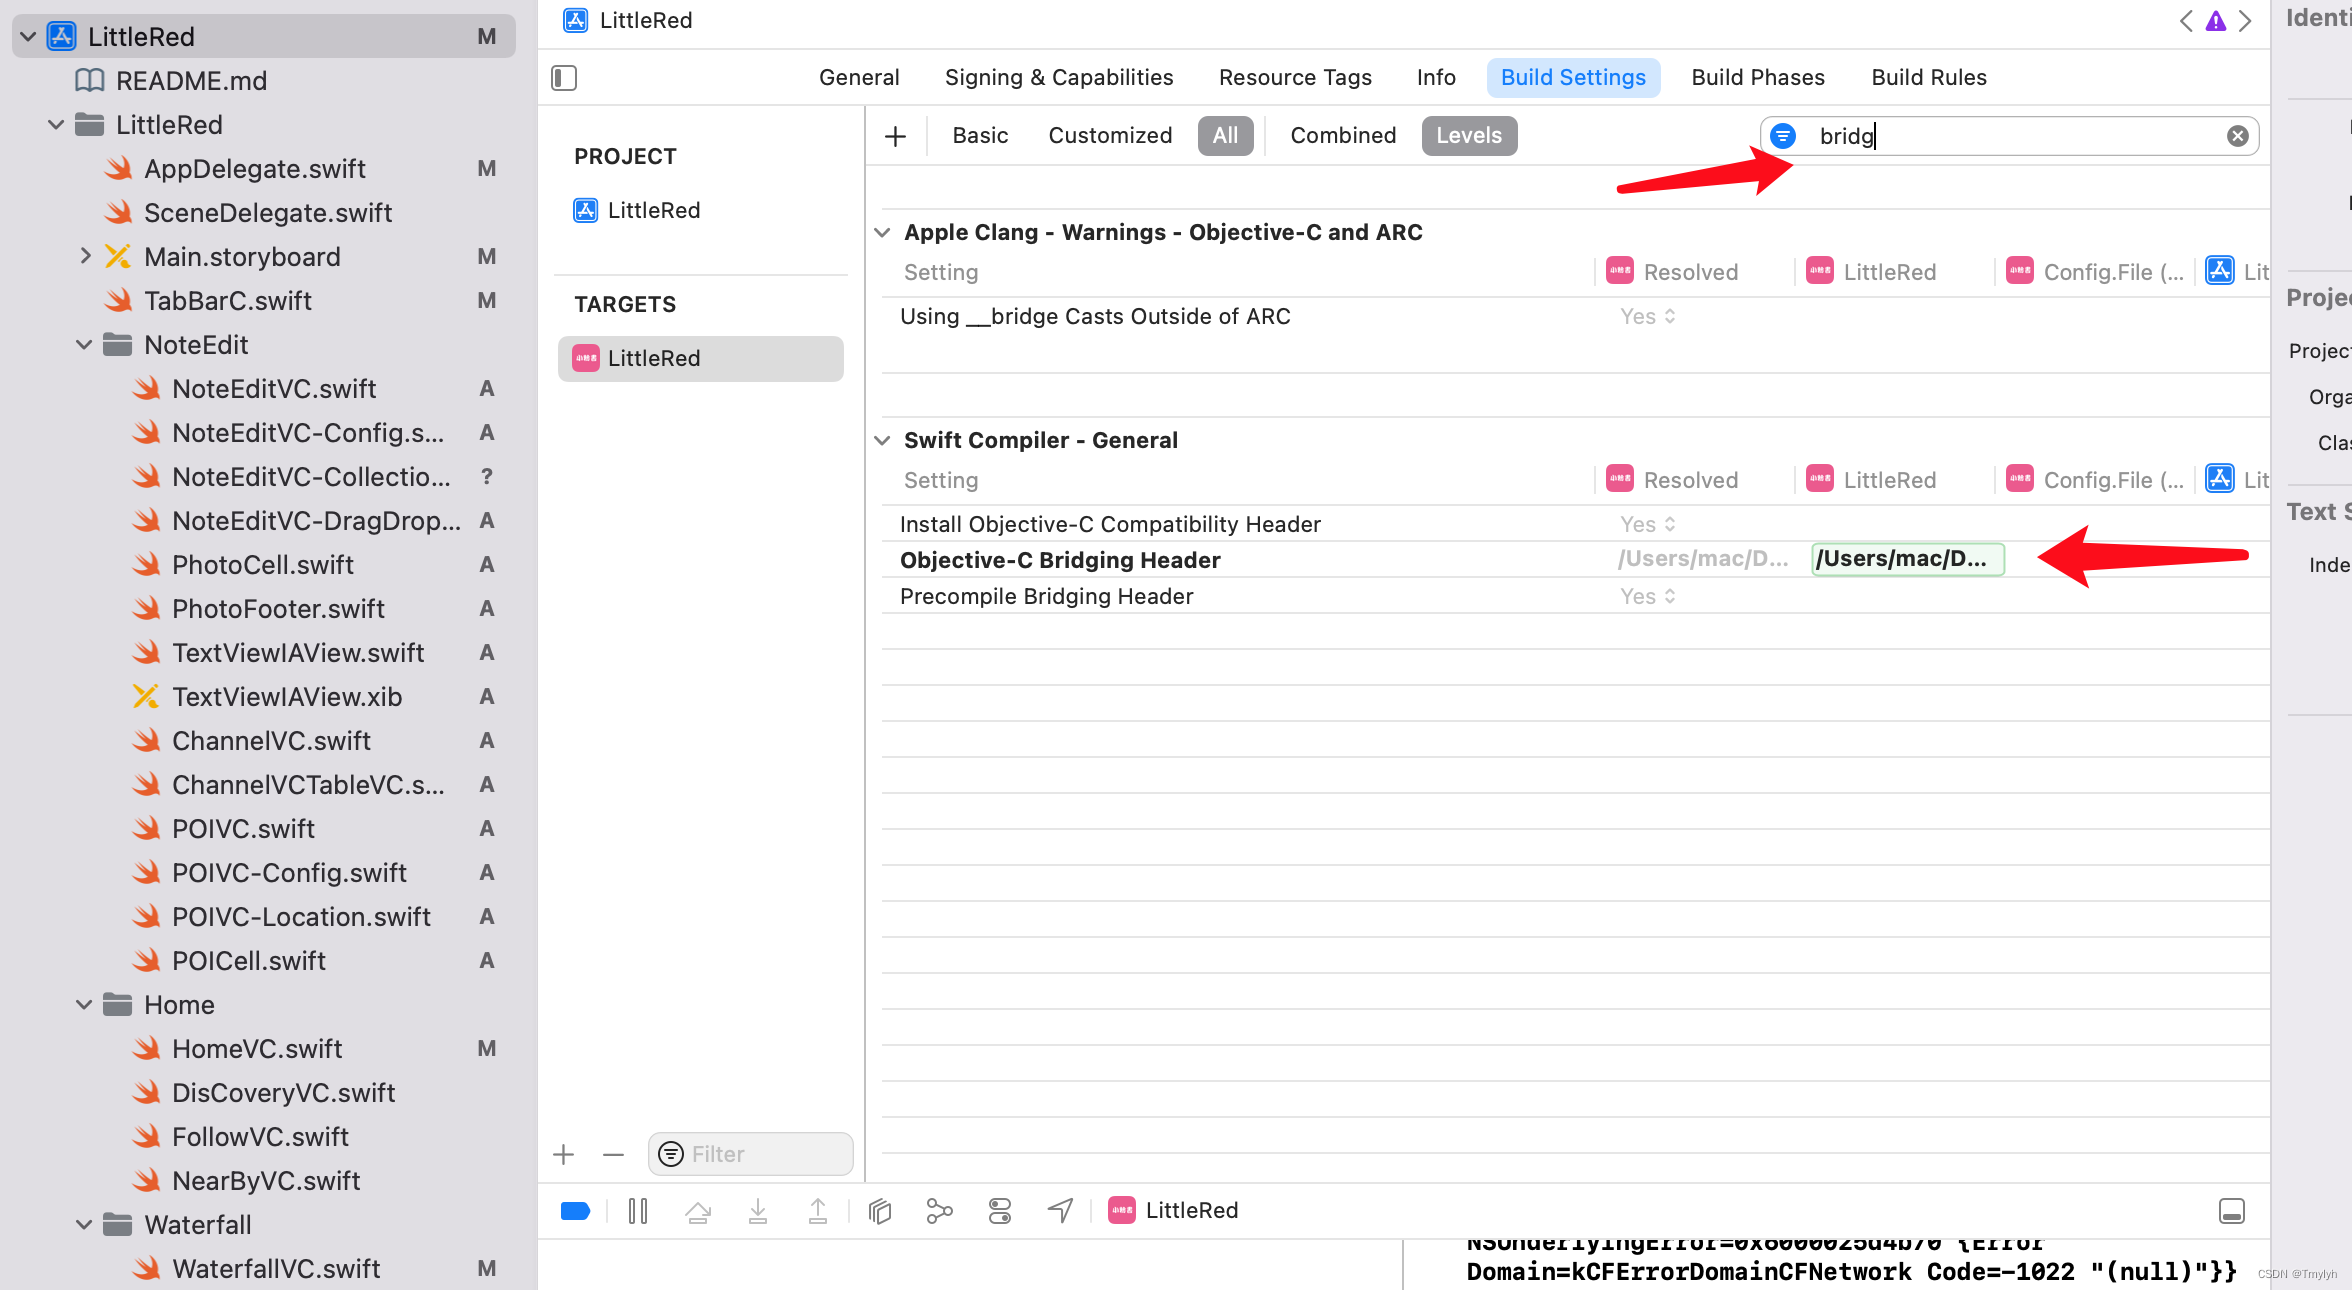
Task: Open POIVC-Location.swift file
Action: coord(301,917)
